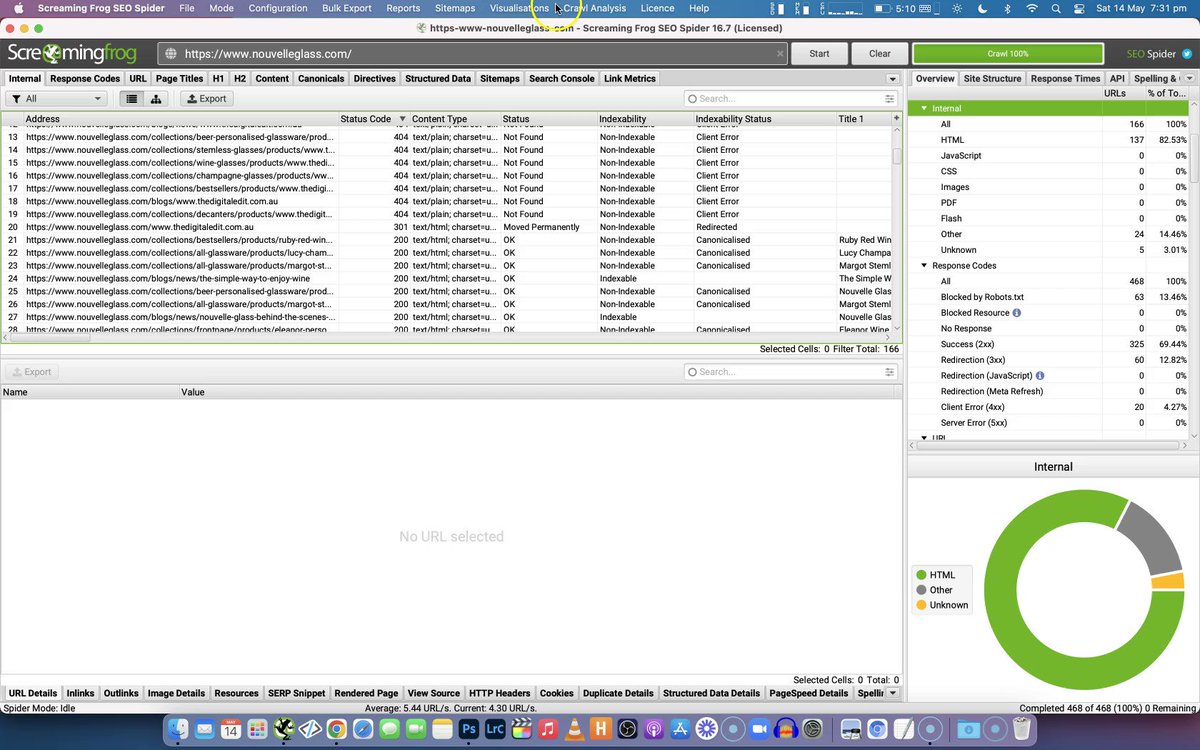Open Safari from the dock

362,730
